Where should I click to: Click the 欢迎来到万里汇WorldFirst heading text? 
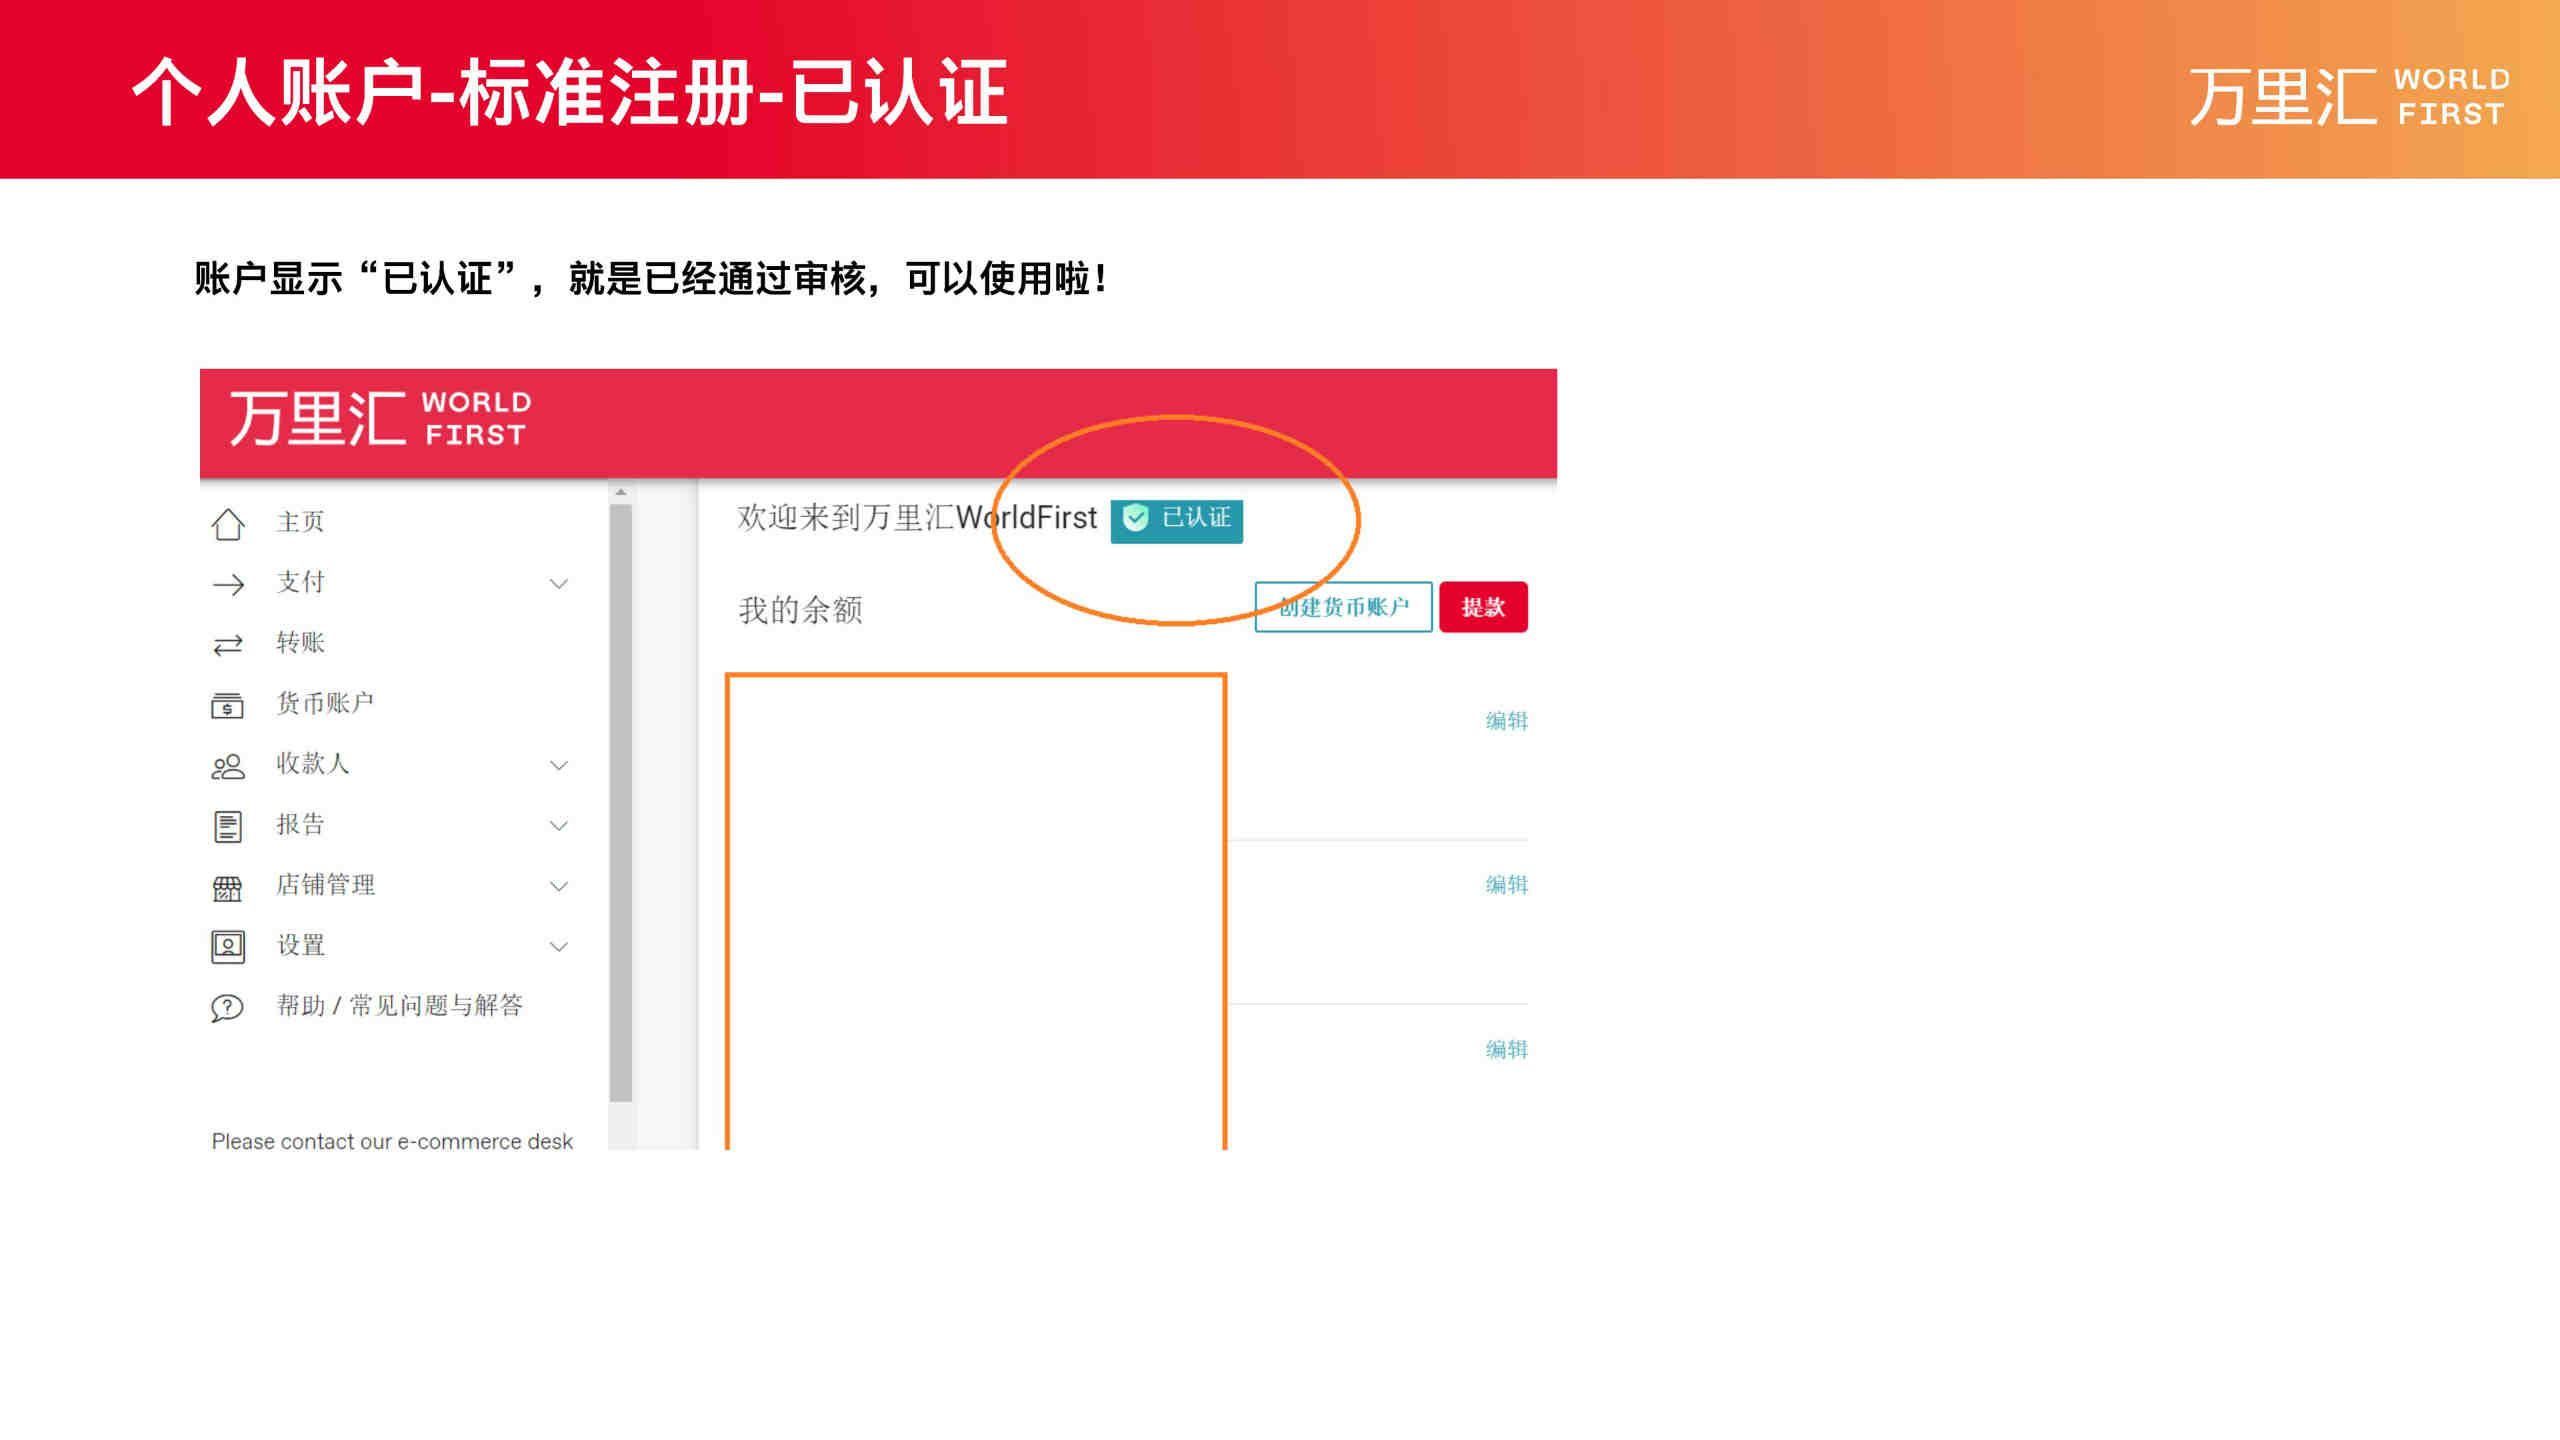917,518
